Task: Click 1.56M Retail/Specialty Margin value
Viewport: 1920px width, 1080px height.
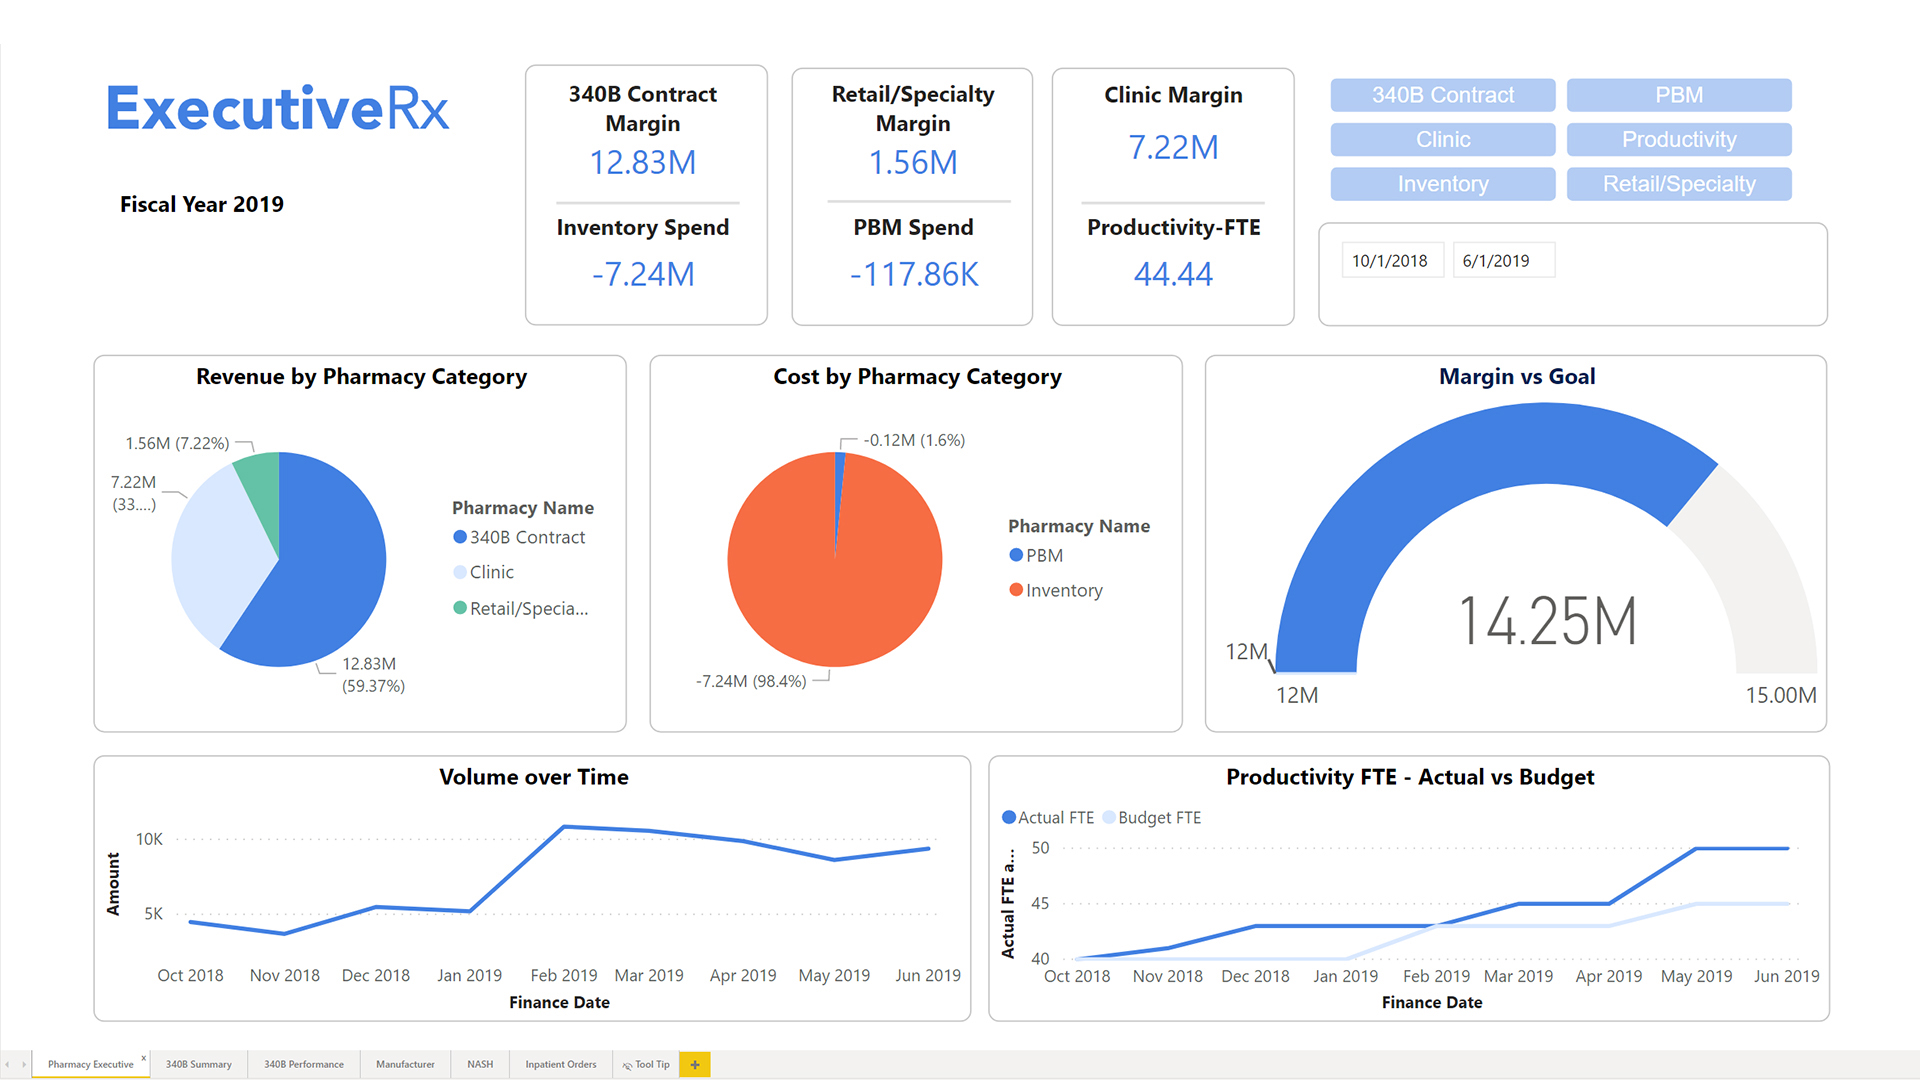Action: click(x=913, y=162)
